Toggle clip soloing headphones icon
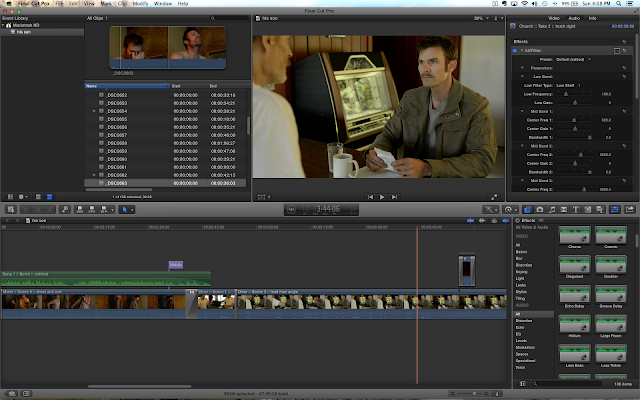The image size is (640, 400). [x=494, y=220]
